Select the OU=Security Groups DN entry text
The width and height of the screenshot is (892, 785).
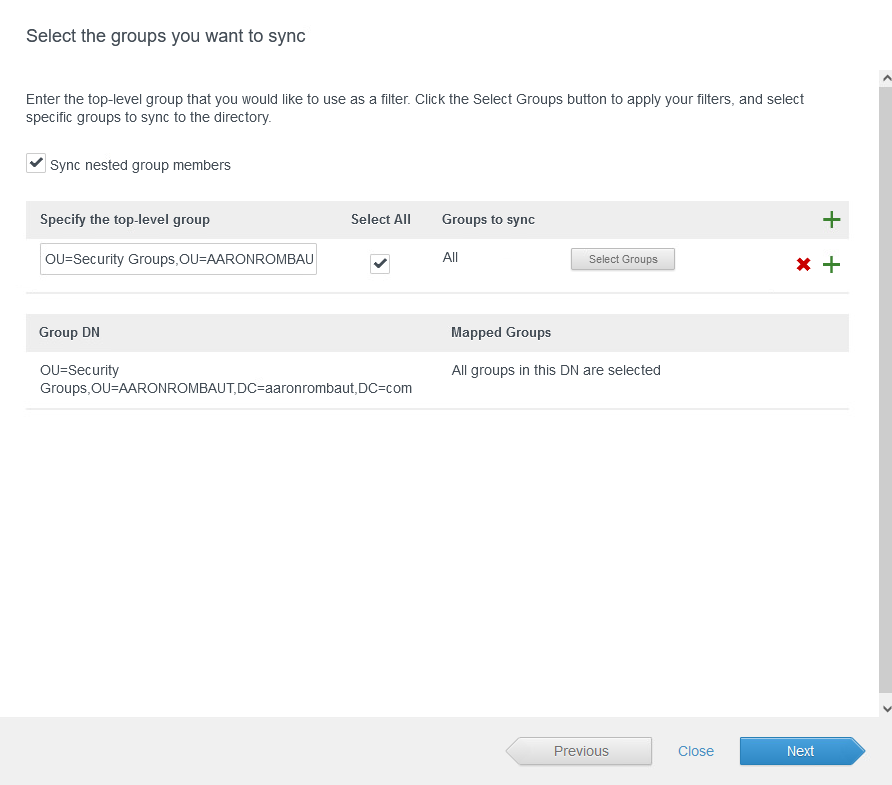(x=225, y=379)
